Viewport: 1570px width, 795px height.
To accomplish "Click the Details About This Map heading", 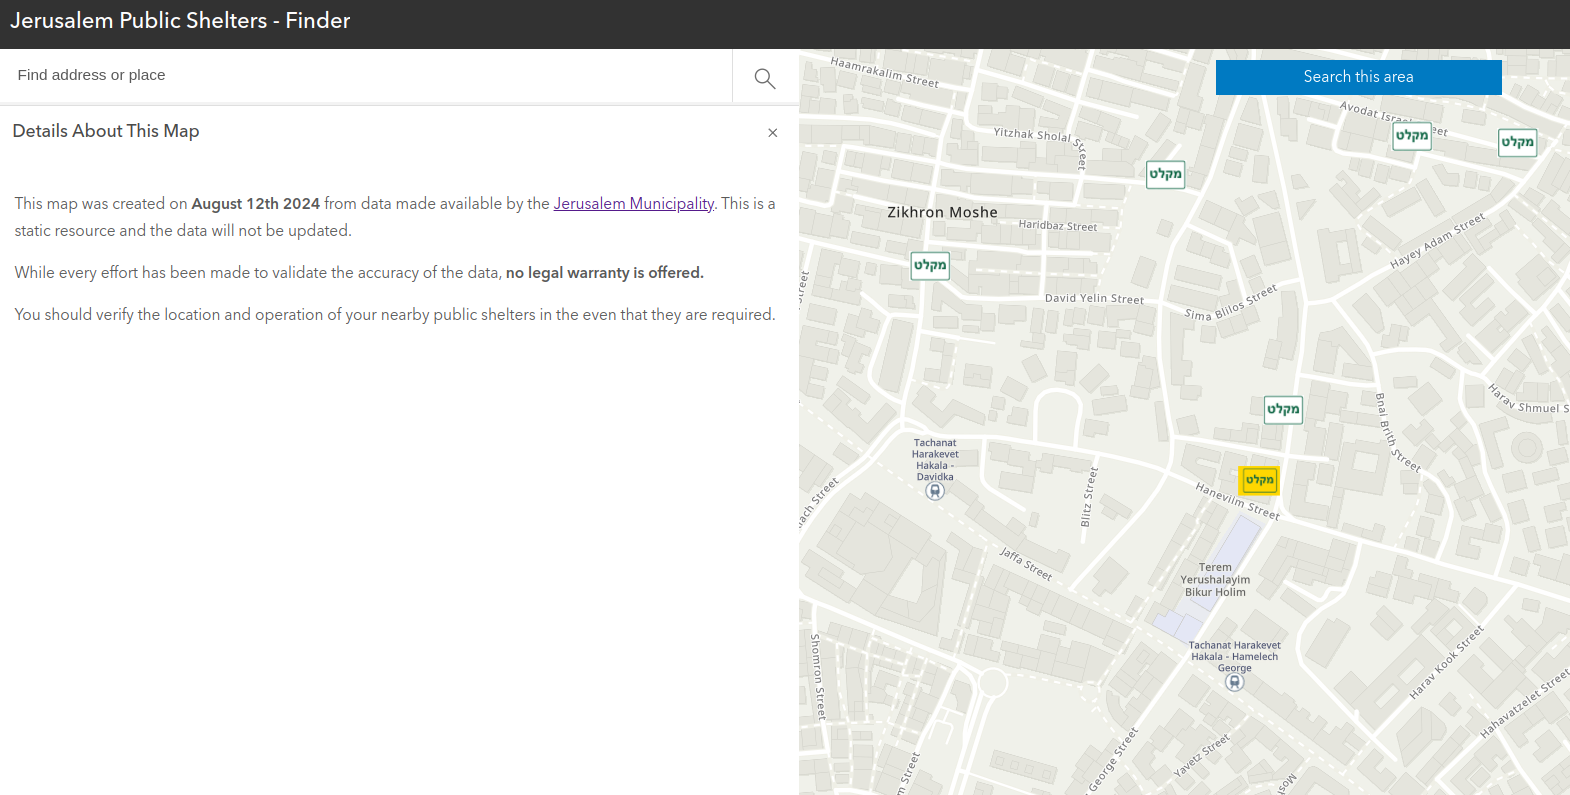I will [106, 131].
